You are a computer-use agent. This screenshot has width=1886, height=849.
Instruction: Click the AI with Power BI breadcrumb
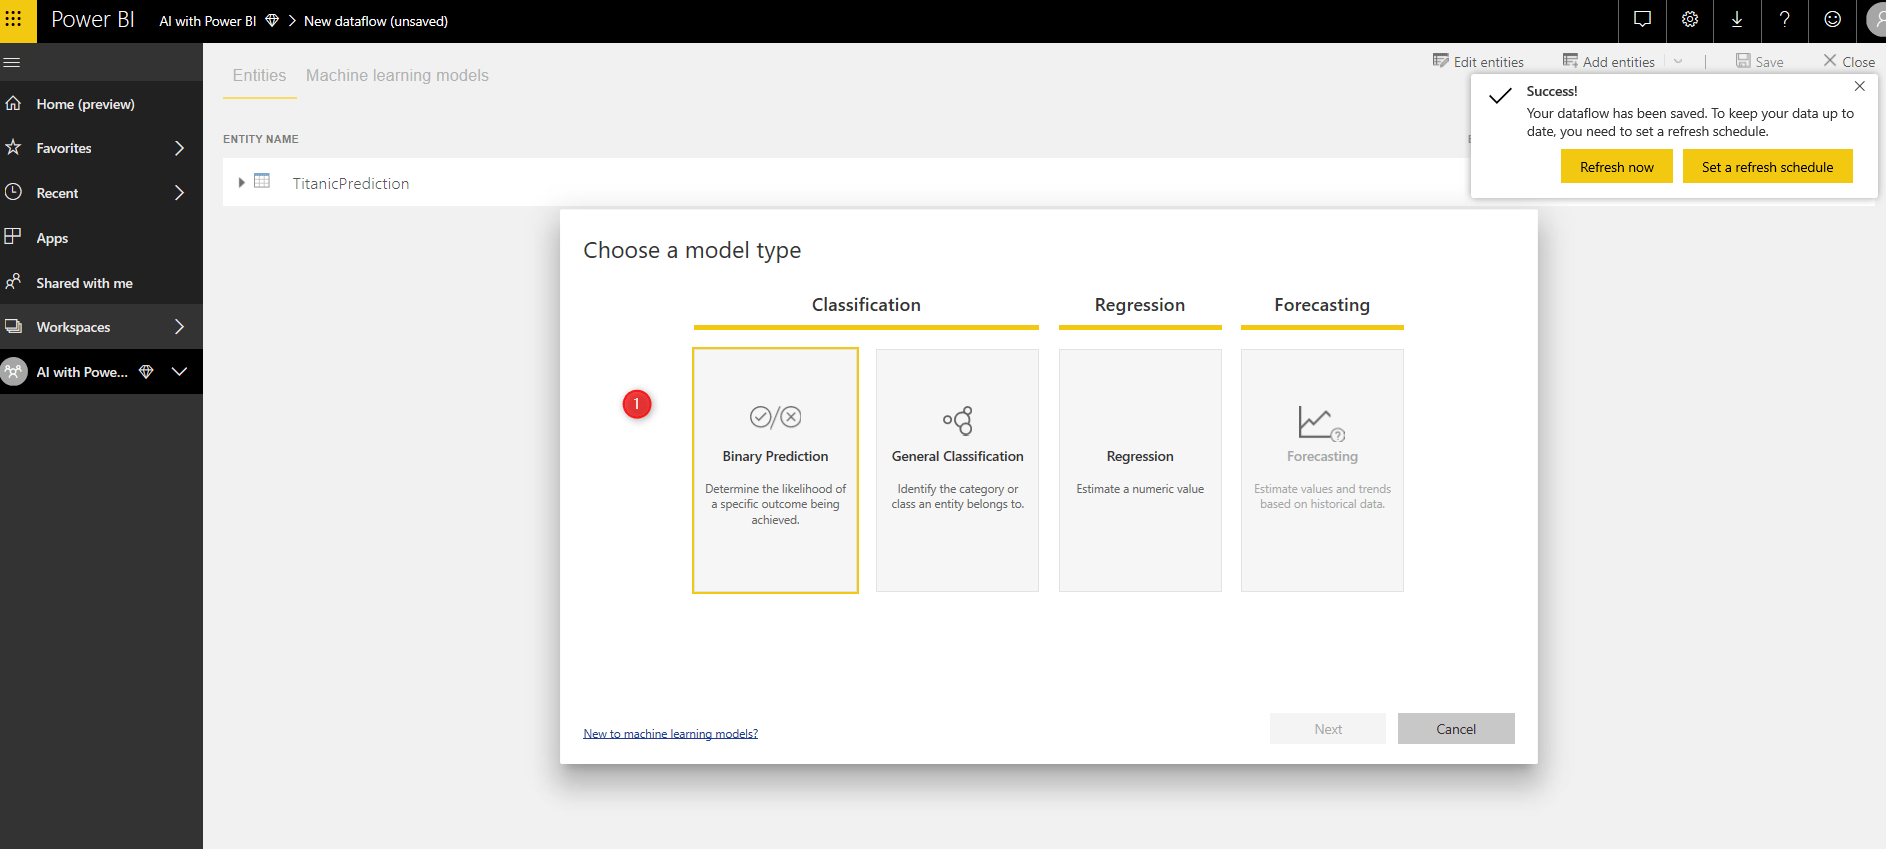(x=208, y=21)
